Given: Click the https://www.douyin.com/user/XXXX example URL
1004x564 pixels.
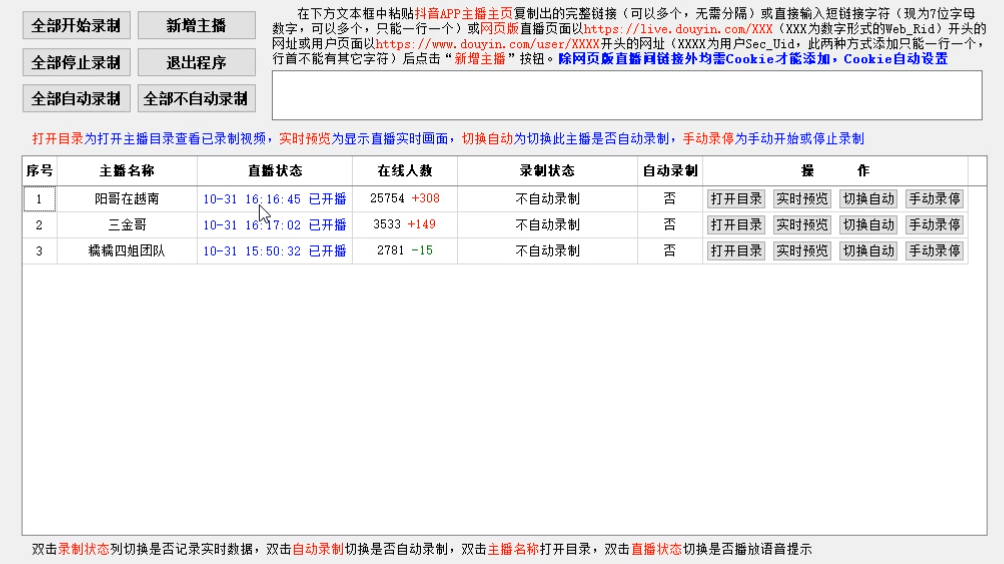Looking at the screenshot, I should point(487,44).
